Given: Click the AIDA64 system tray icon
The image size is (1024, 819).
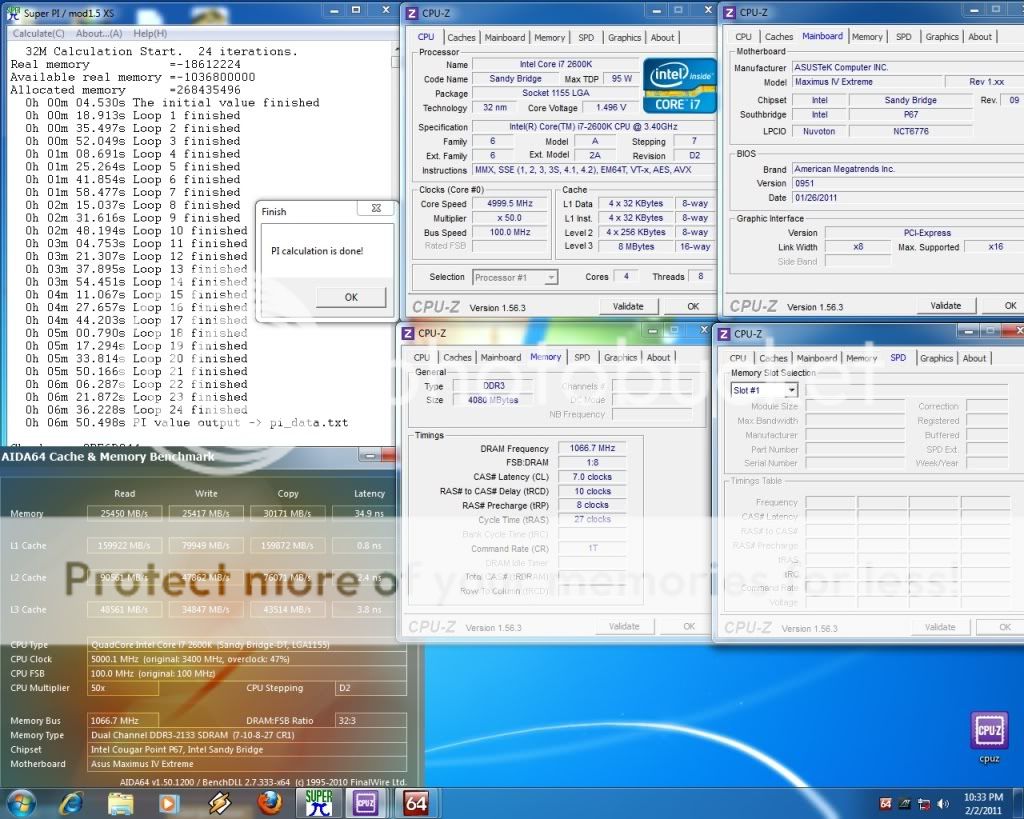Looking at the screenshot, I should point(886,803).
